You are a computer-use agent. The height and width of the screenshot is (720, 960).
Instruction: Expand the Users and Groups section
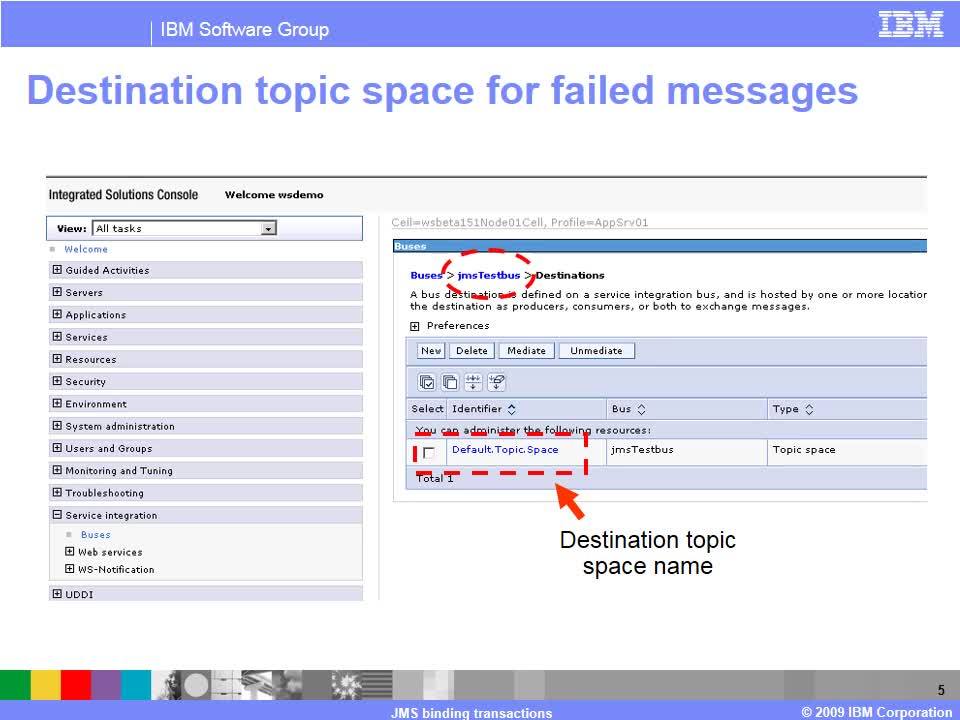(58, 448)
